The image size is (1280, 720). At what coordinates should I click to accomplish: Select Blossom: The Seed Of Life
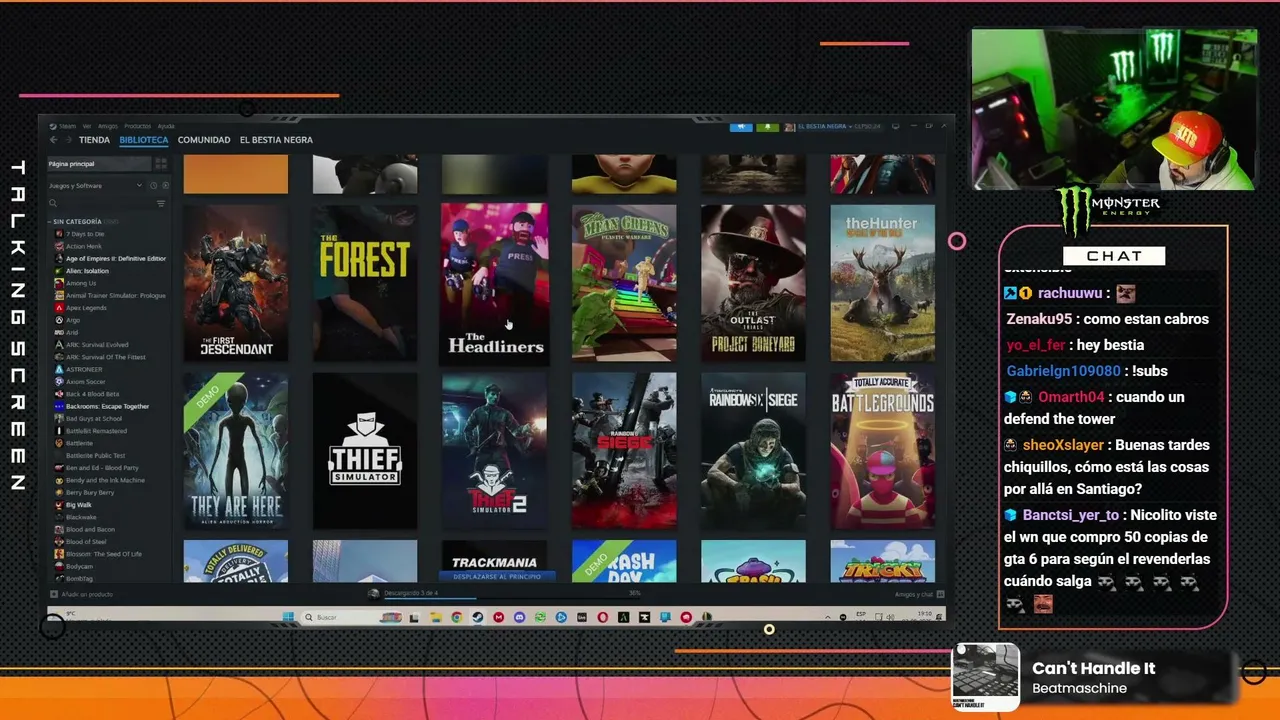pyautogui.click(x=104, y=554)
